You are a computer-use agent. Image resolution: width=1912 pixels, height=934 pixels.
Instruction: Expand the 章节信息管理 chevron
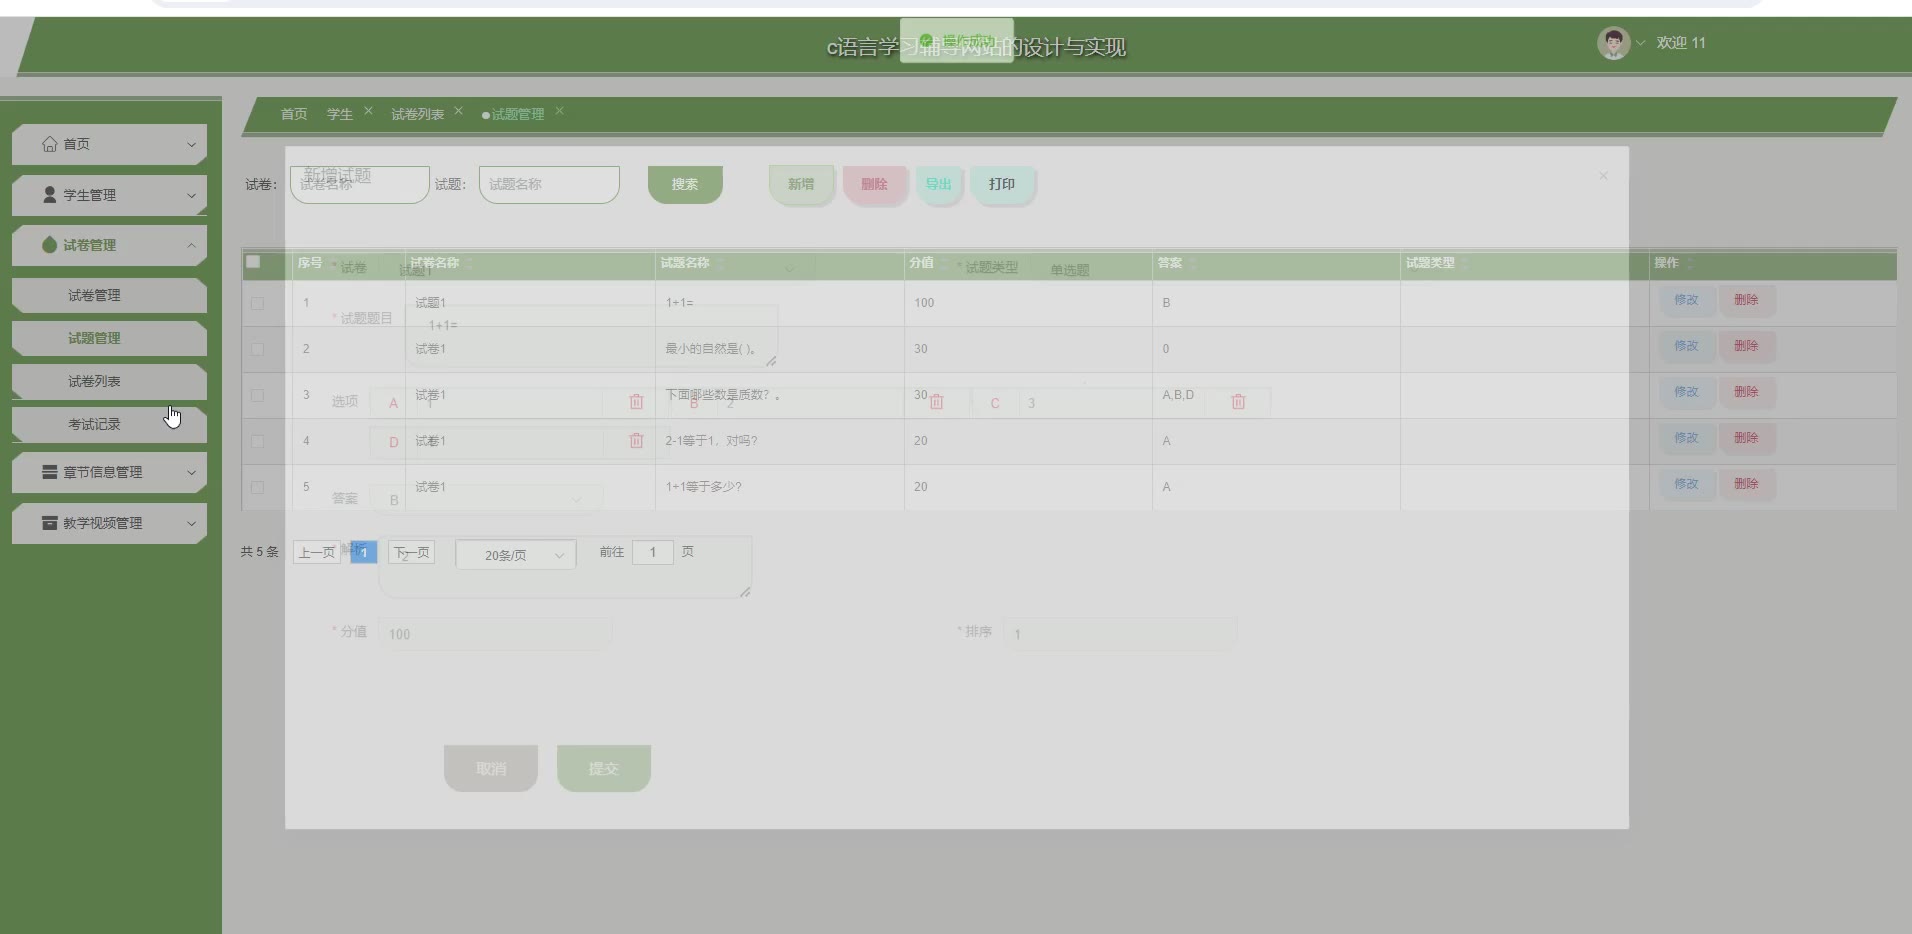[x=191, y=473]
